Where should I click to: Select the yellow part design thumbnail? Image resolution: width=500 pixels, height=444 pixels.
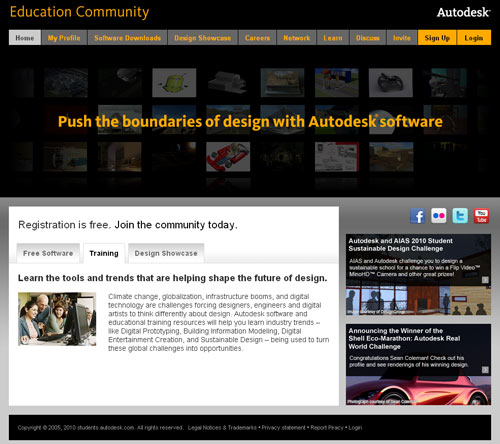[x=174, y=83]
